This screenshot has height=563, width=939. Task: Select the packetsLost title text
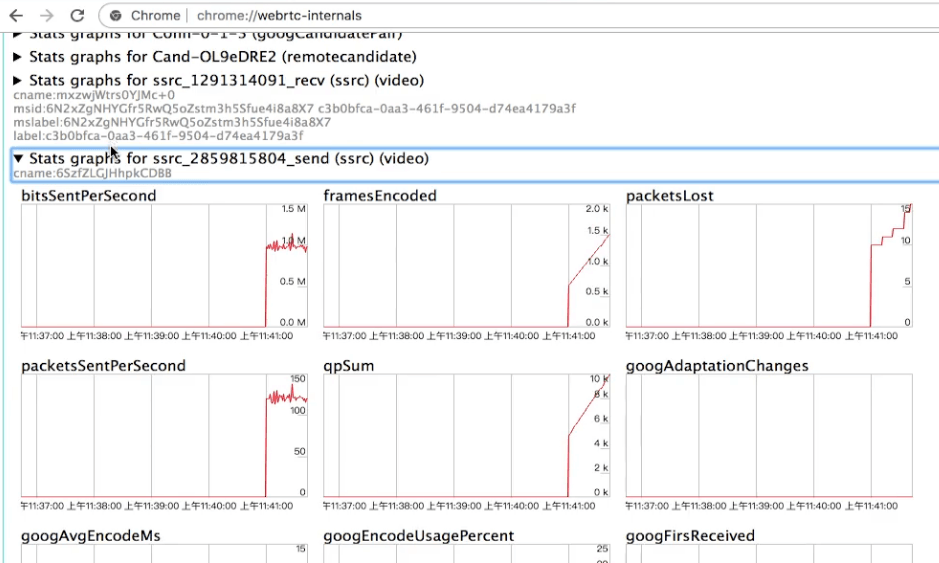tap(670, 196)
